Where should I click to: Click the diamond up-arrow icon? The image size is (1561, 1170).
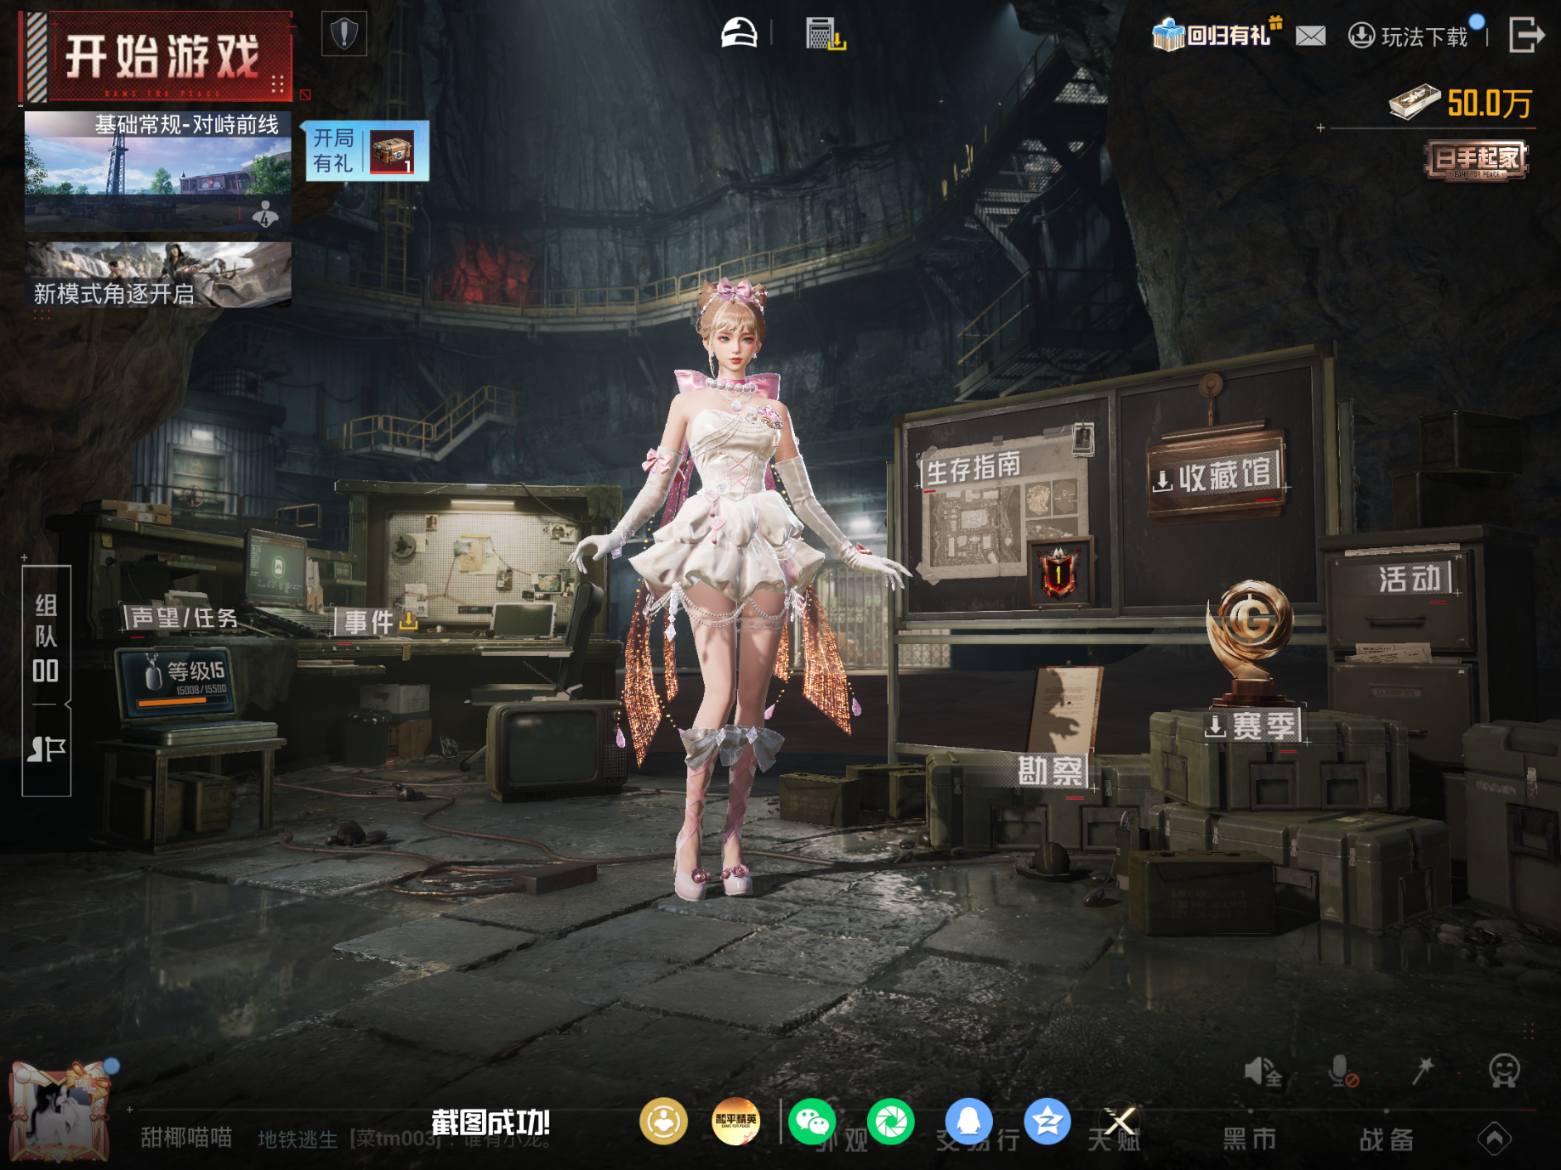[1496, 1138]
